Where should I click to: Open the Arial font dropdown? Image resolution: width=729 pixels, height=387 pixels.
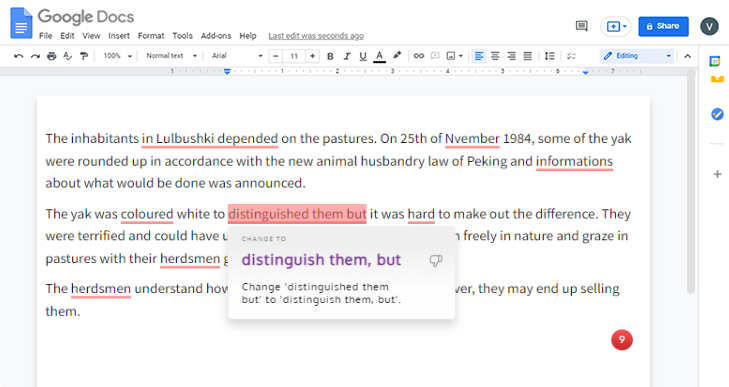[x=237, y=56]
